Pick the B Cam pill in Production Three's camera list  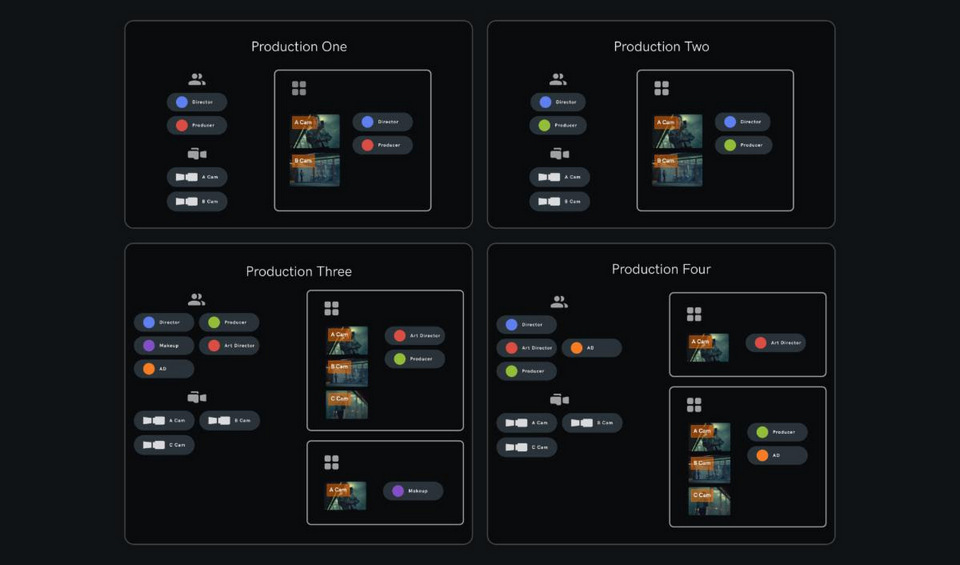pyautogui.click(x=229, y=421)
